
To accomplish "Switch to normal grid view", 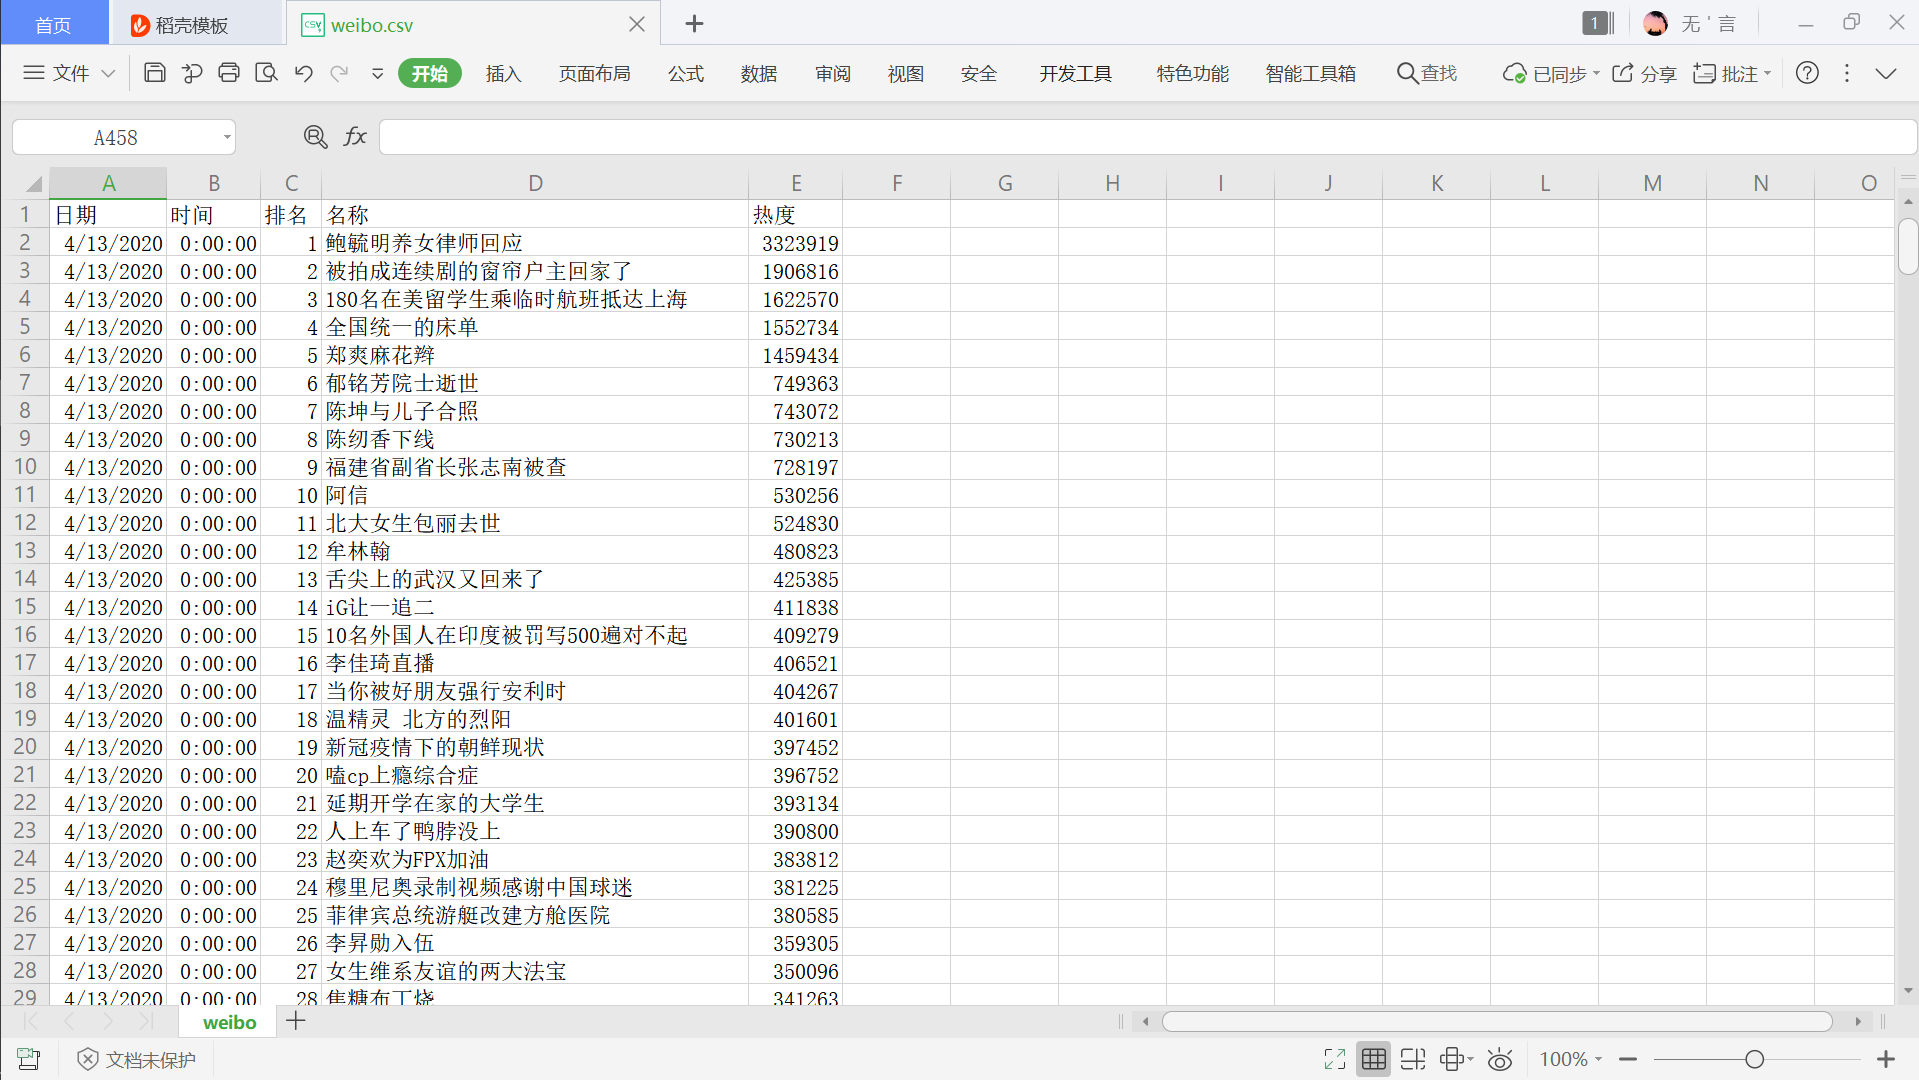I will tap(1374, 1060).
